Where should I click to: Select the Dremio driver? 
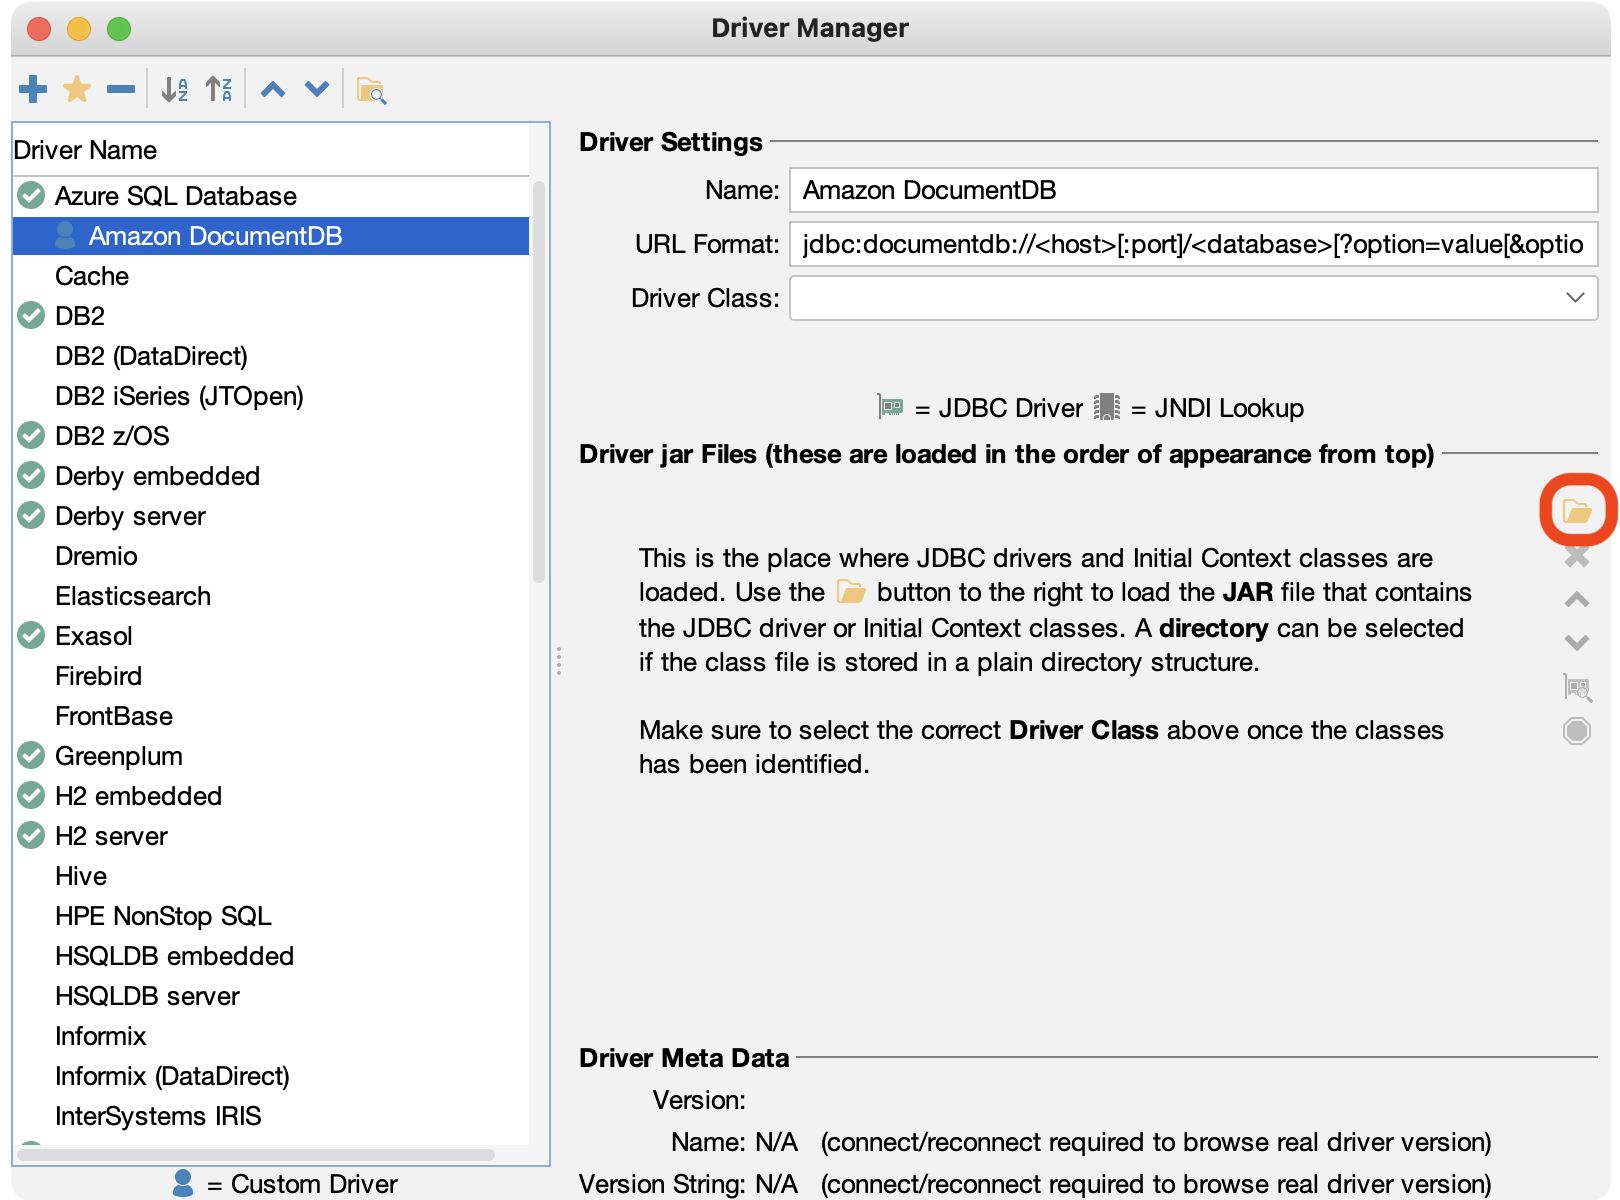point(271,556)
